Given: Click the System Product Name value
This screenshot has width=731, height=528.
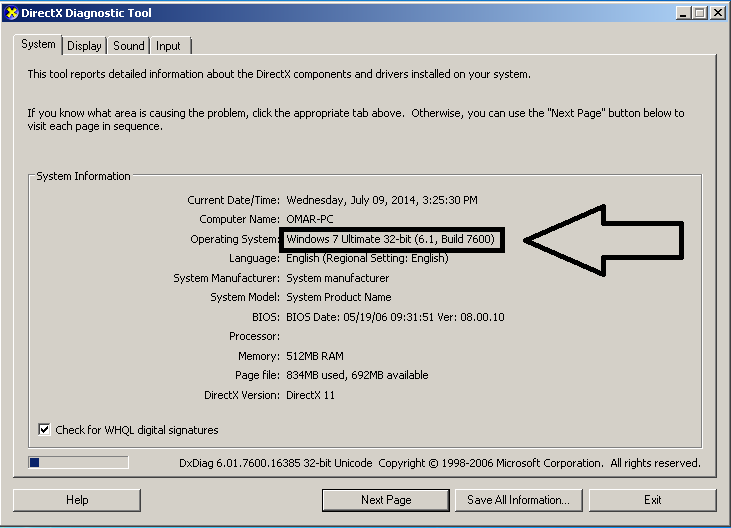Looking at the screenshot, I should click(x=339, y=297).
